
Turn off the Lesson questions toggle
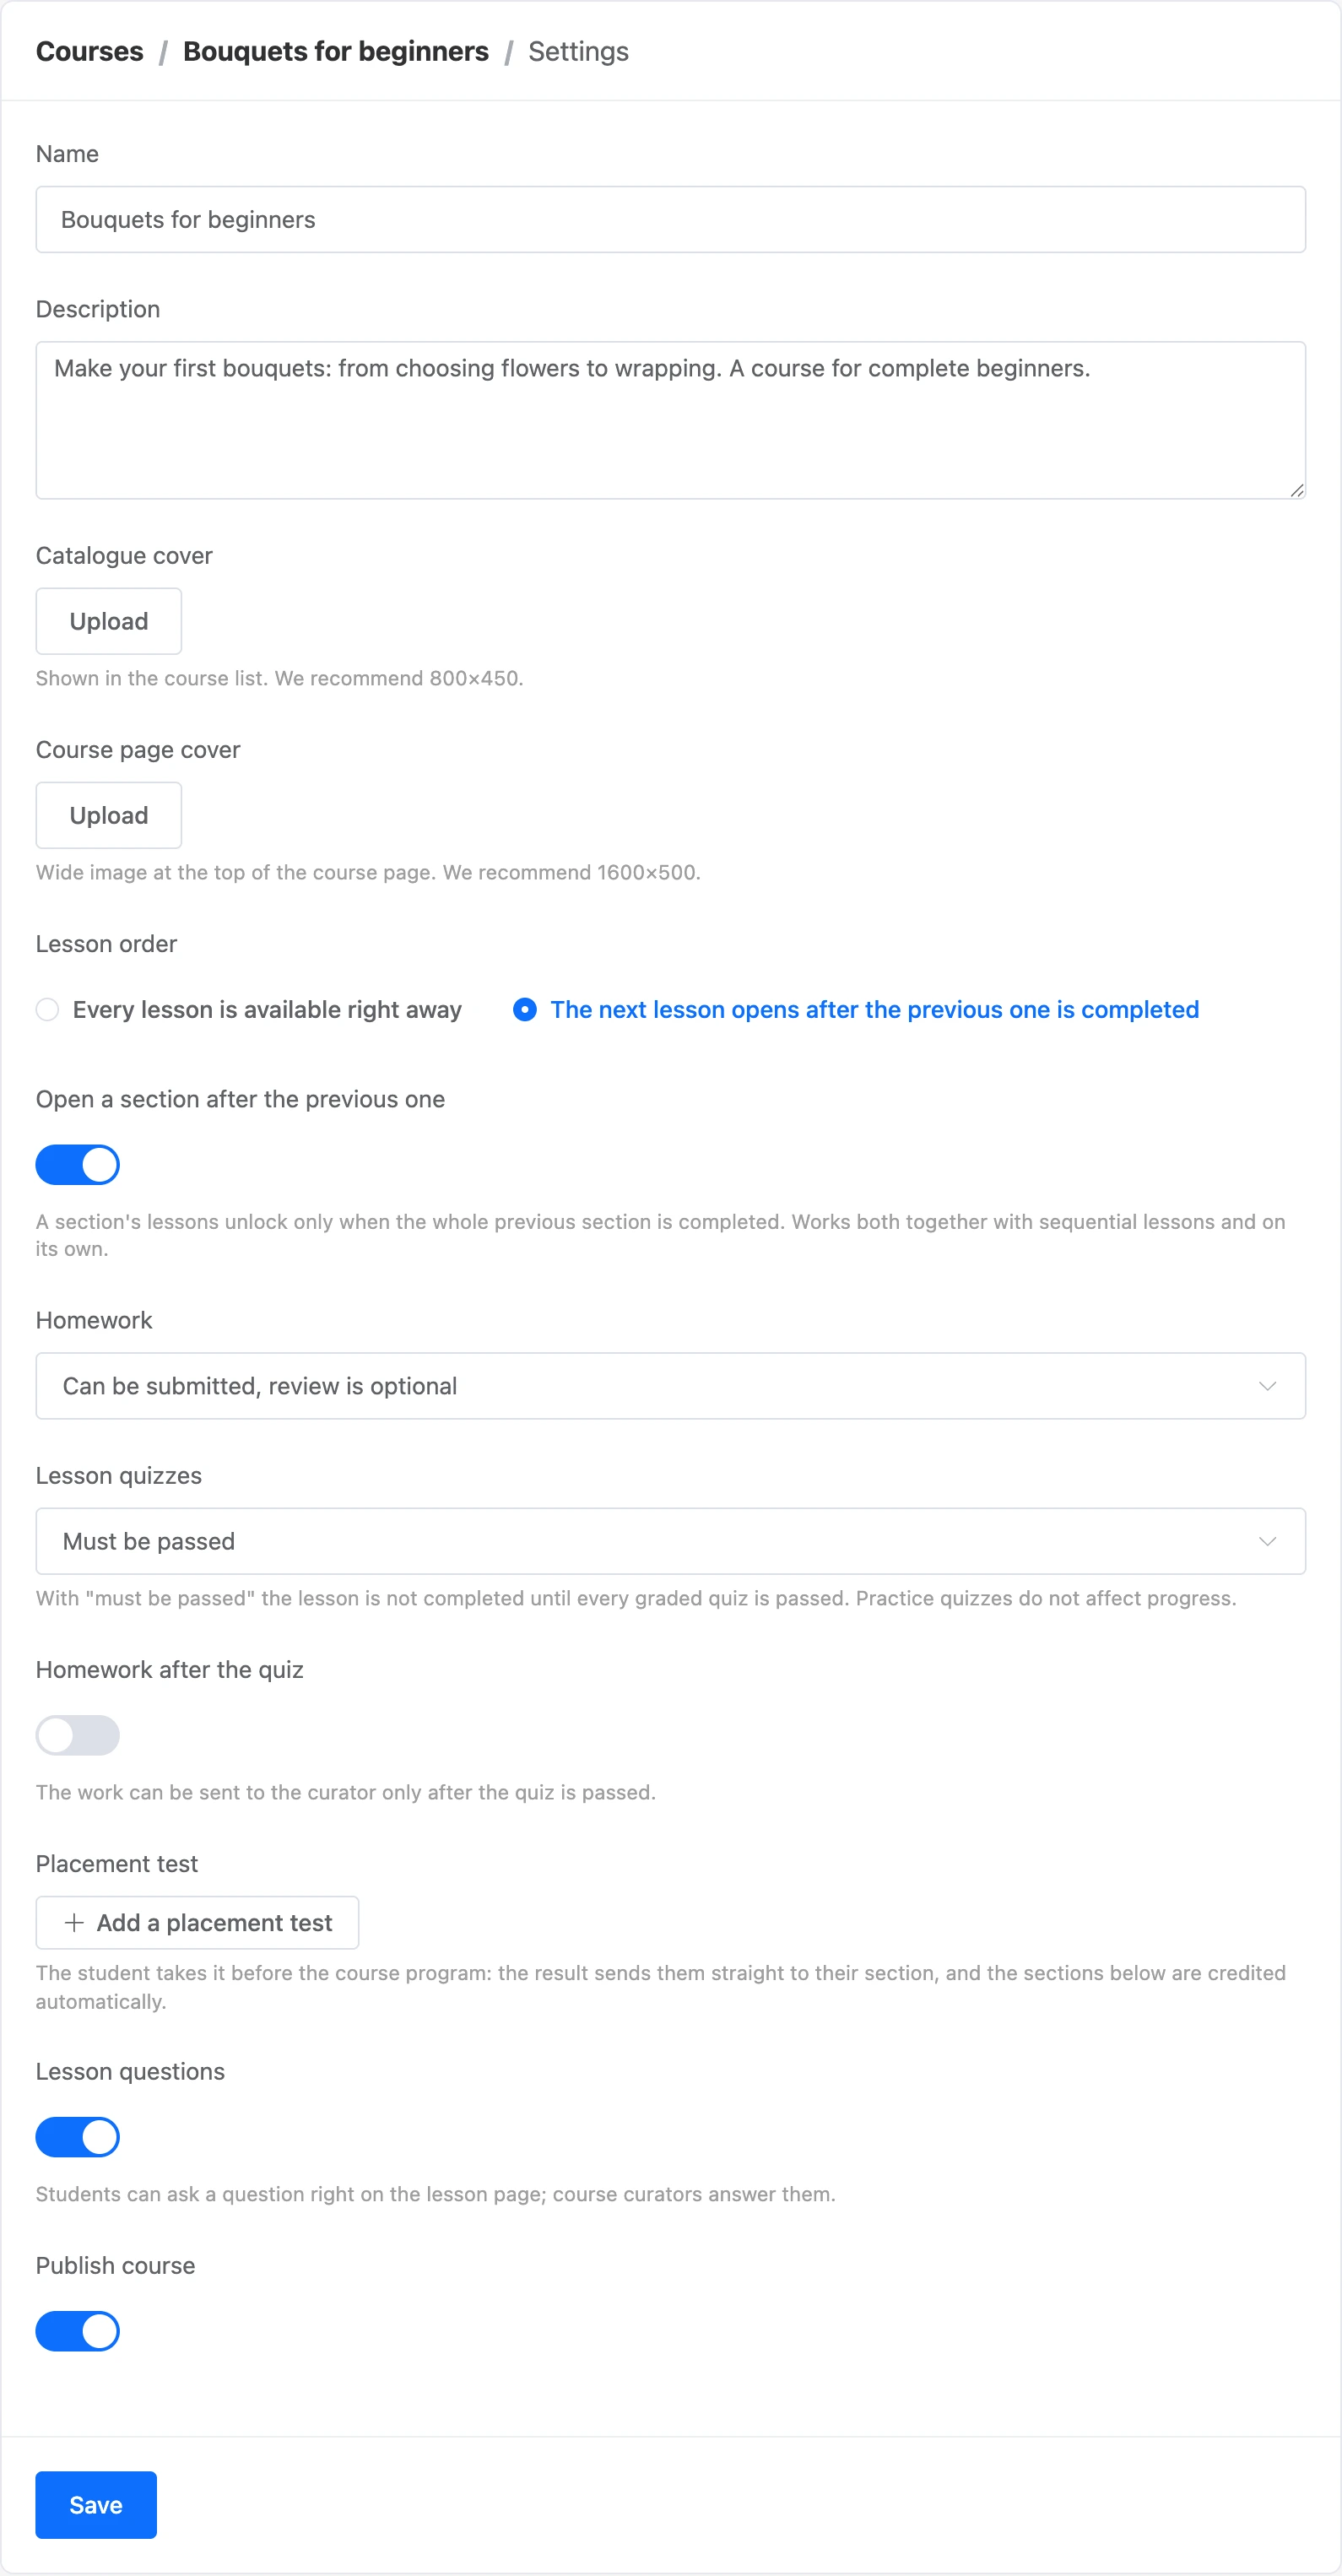[78, 2137]
